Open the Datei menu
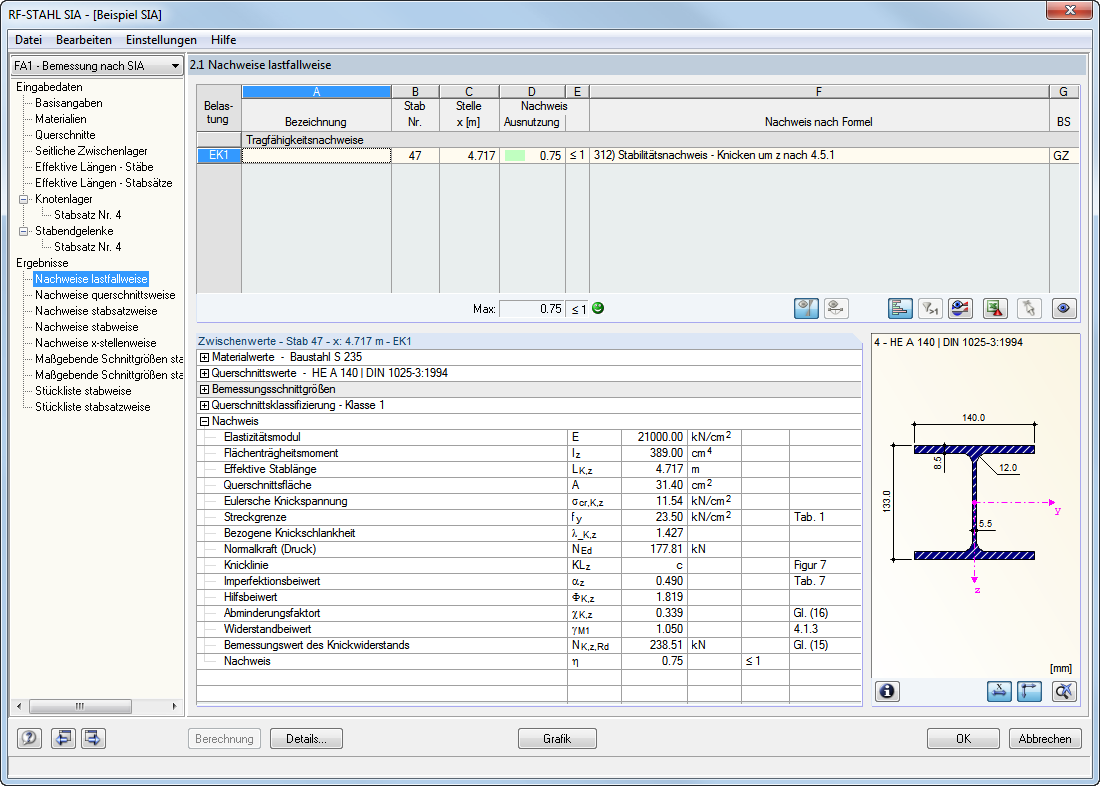The width and height of the screenshot is (1100, 786). (28, 40)
